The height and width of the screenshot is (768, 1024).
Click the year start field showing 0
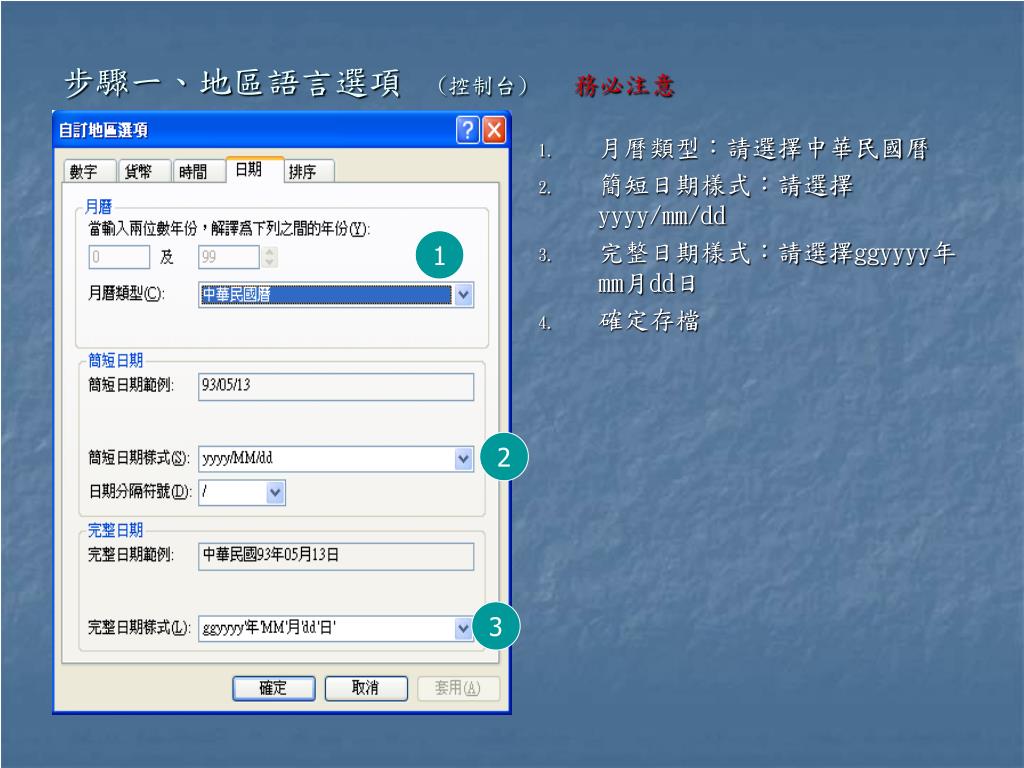coord(120,257)
